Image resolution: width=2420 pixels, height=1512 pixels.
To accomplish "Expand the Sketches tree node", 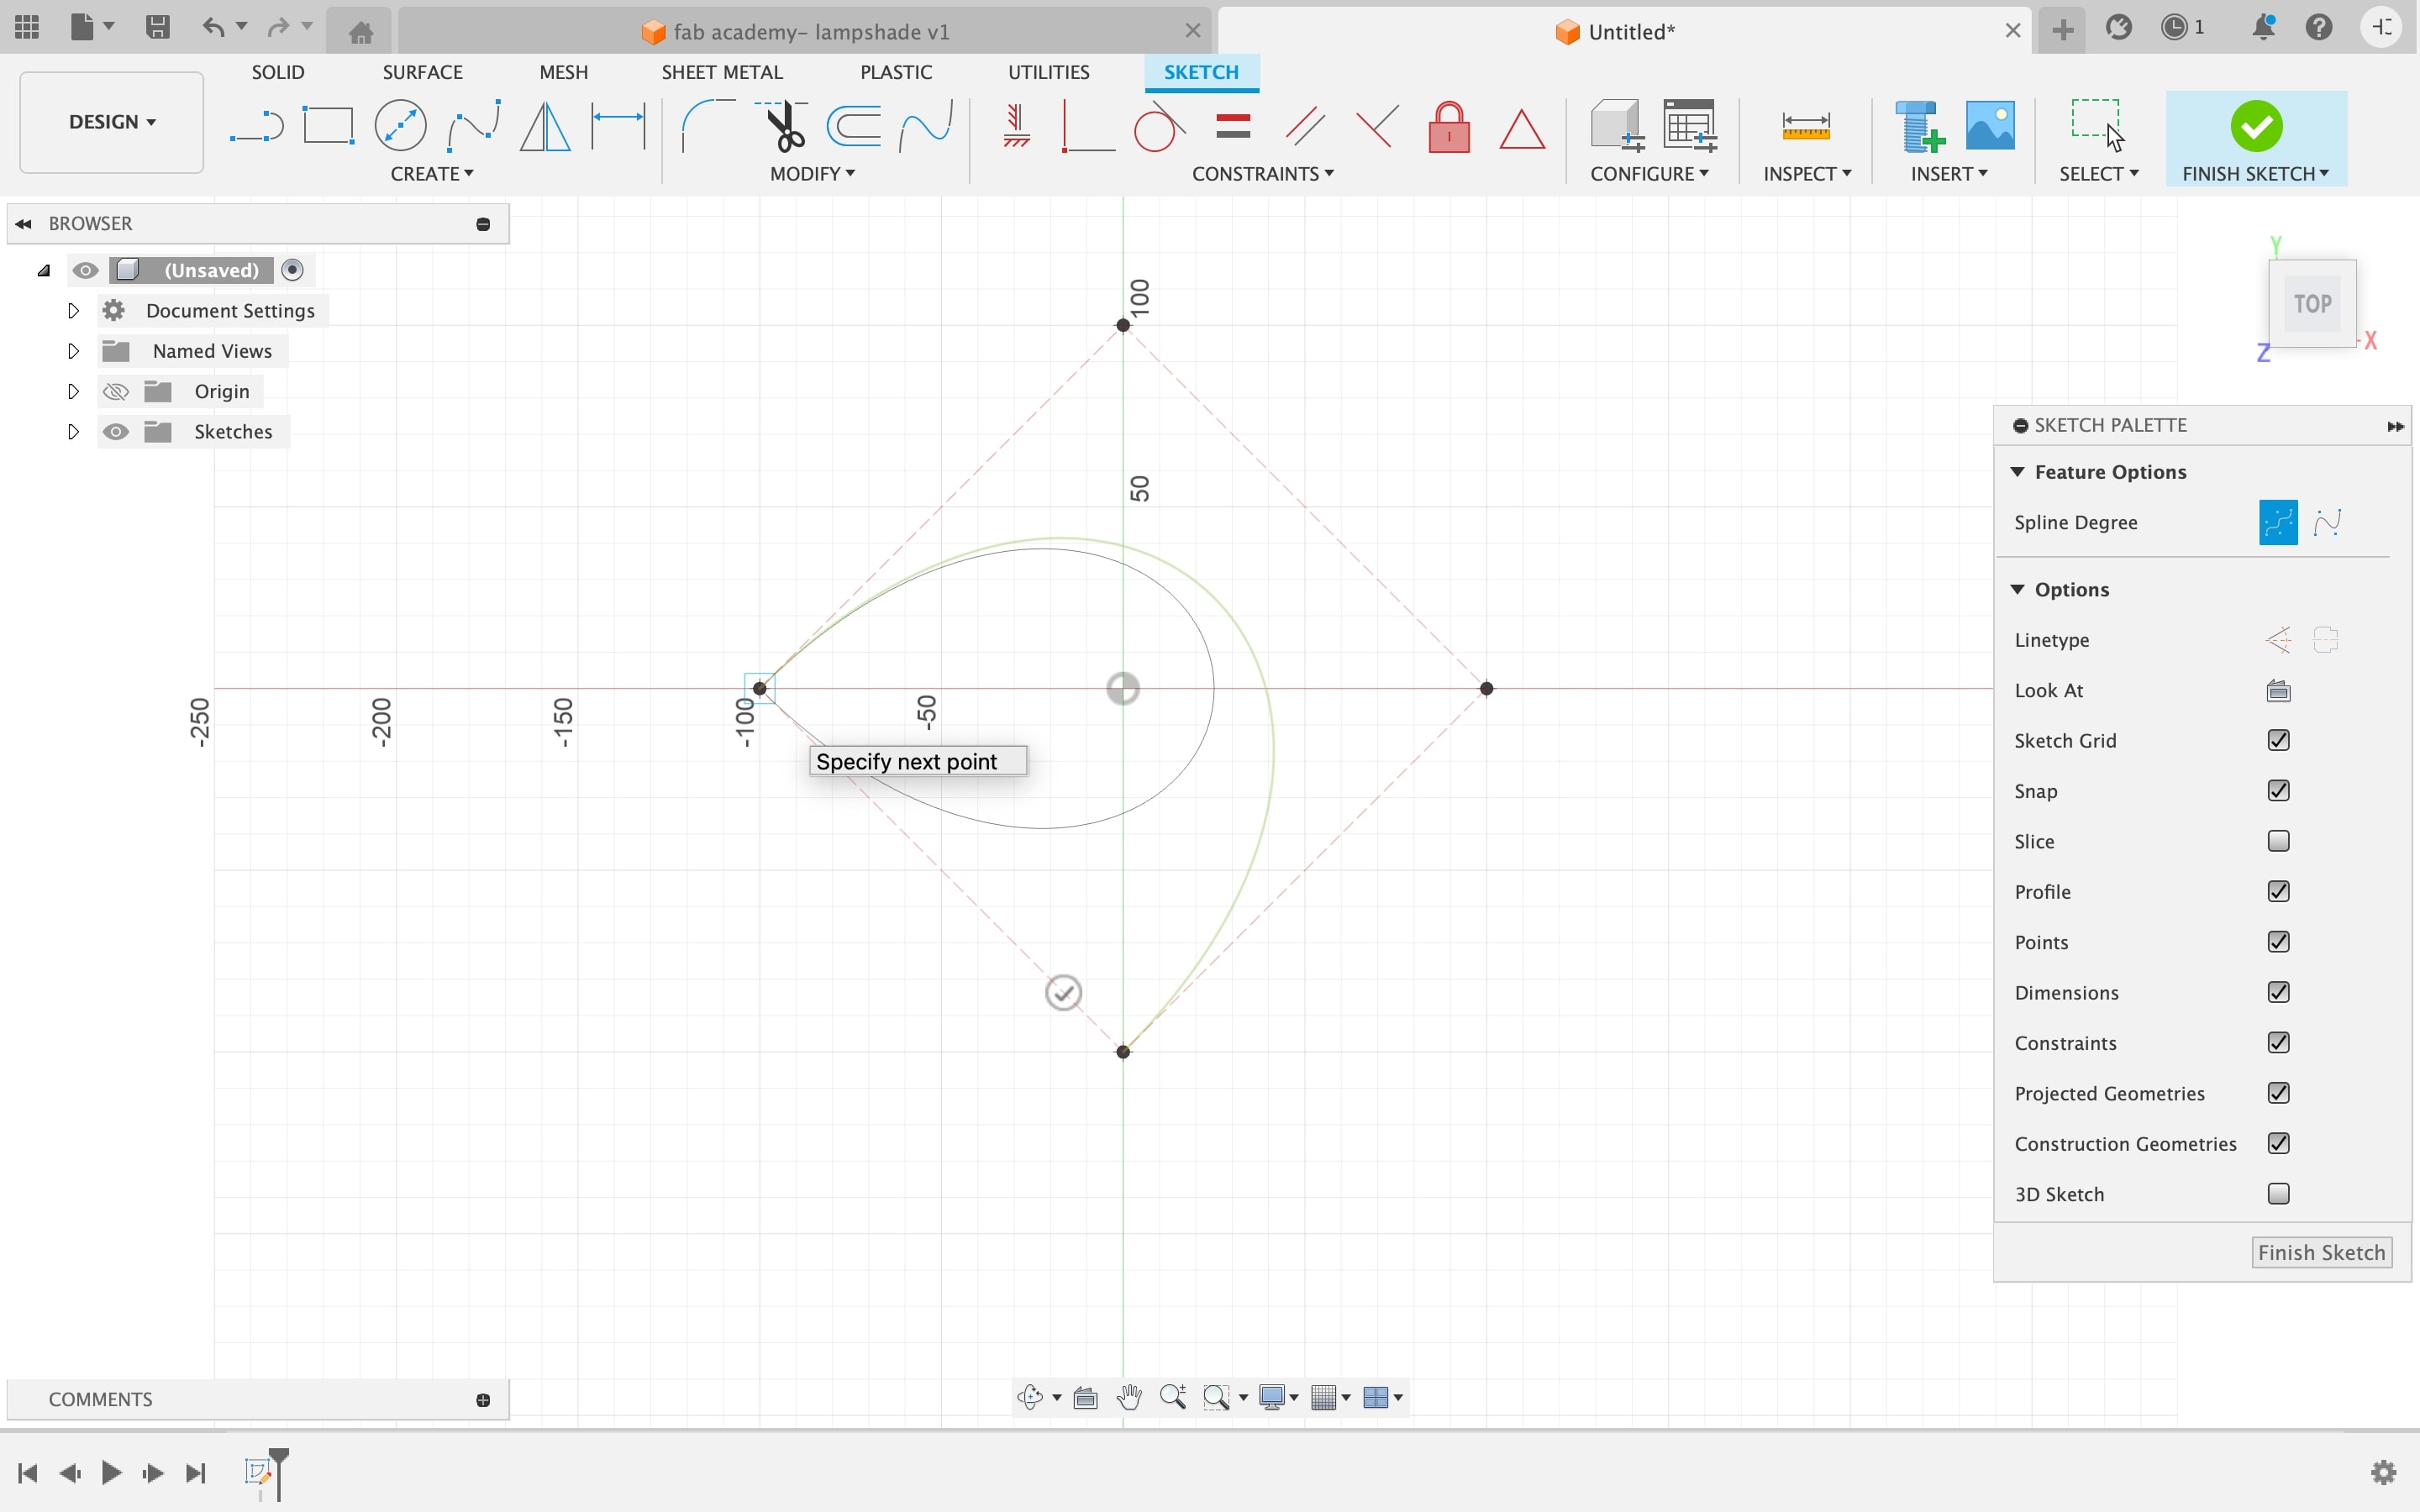I will pos(73,432).
